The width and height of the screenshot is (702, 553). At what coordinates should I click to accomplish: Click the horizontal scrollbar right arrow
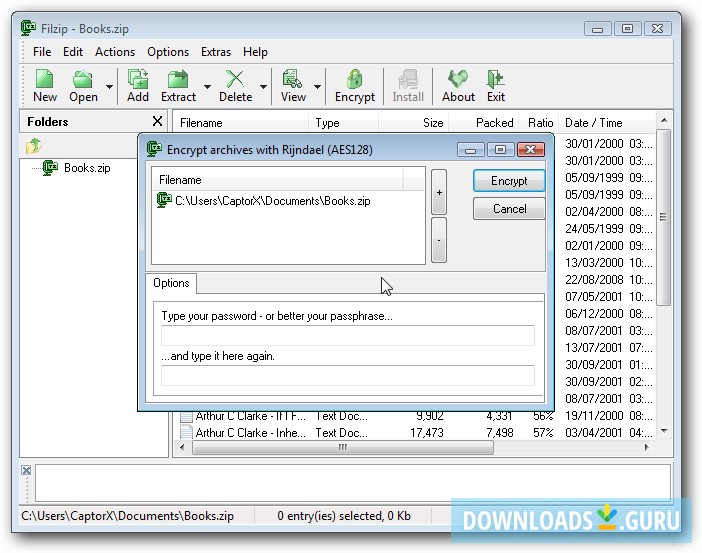(x=646, y=447)
